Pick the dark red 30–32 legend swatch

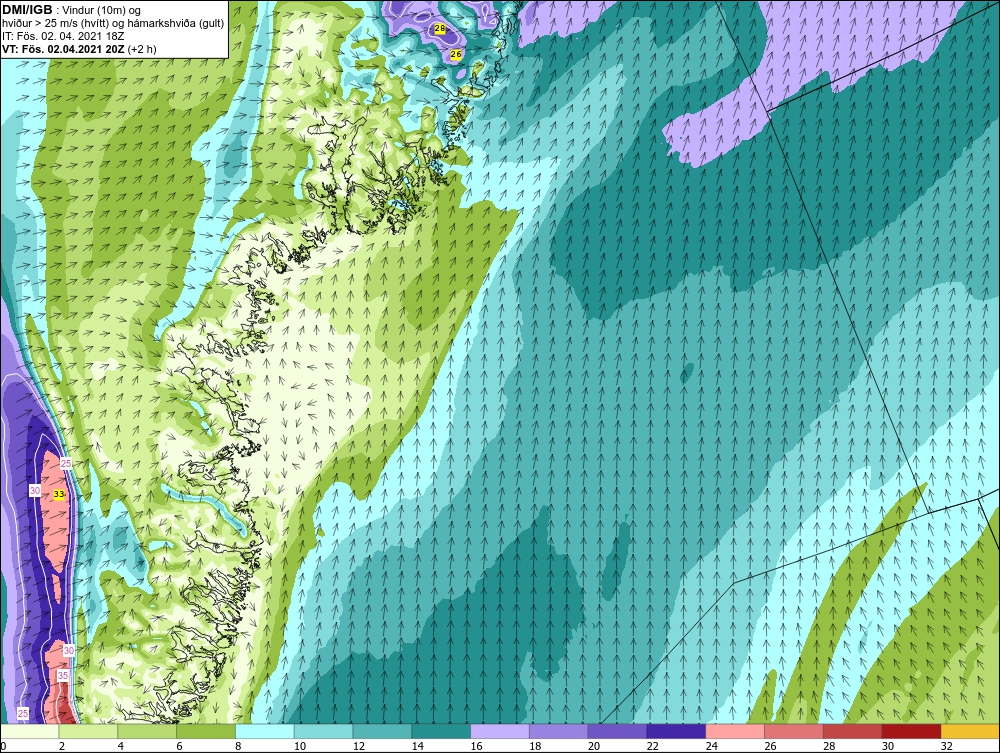pos(911,731)
